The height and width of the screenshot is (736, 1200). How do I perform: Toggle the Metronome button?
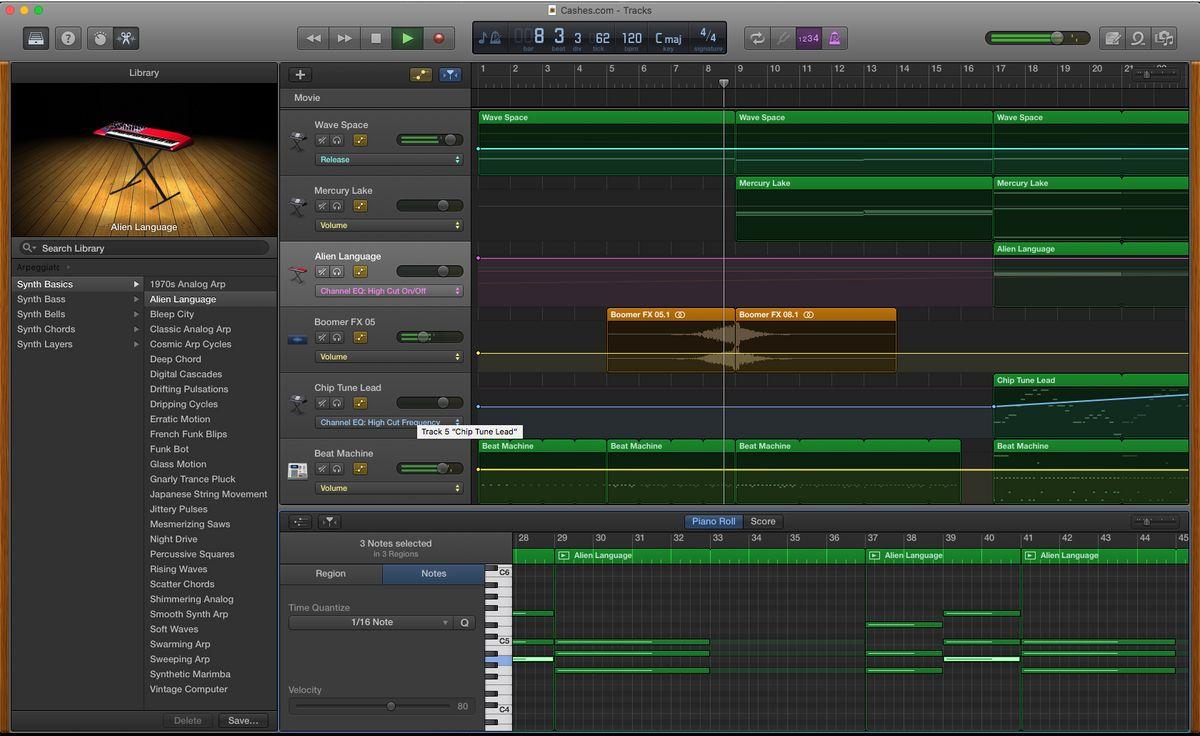(834, 38)
